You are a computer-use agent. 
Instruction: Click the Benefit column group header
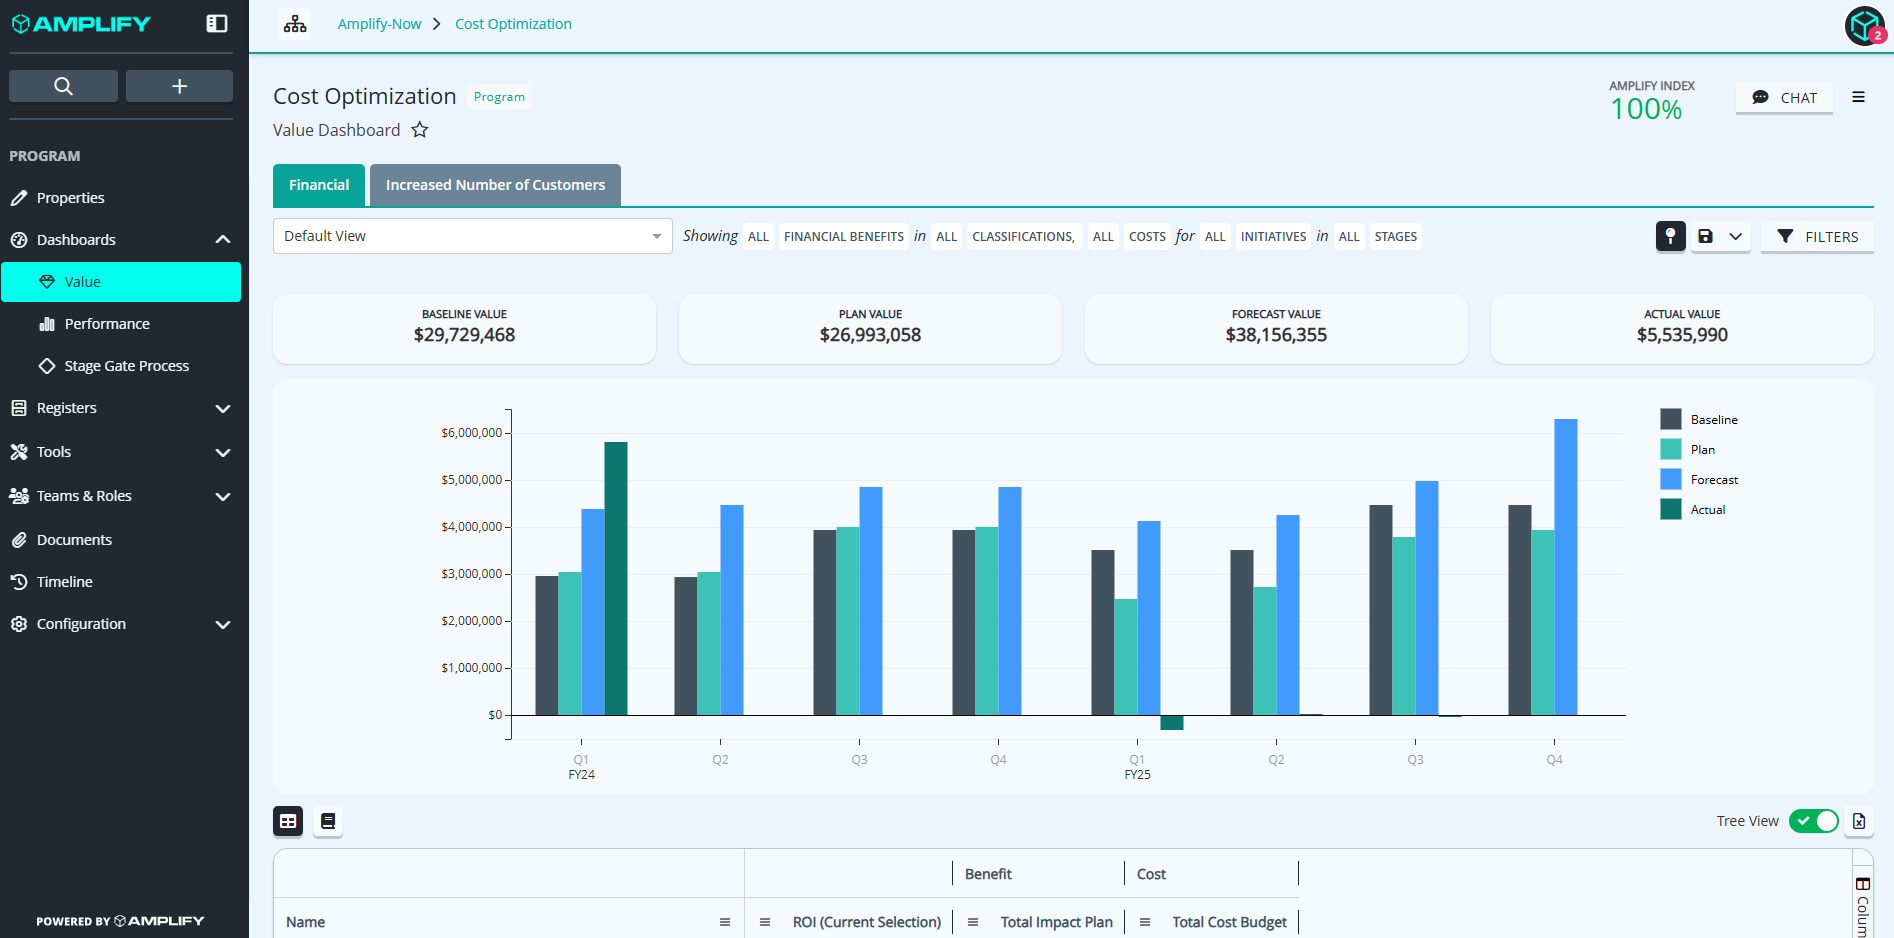tap(988, 874)
